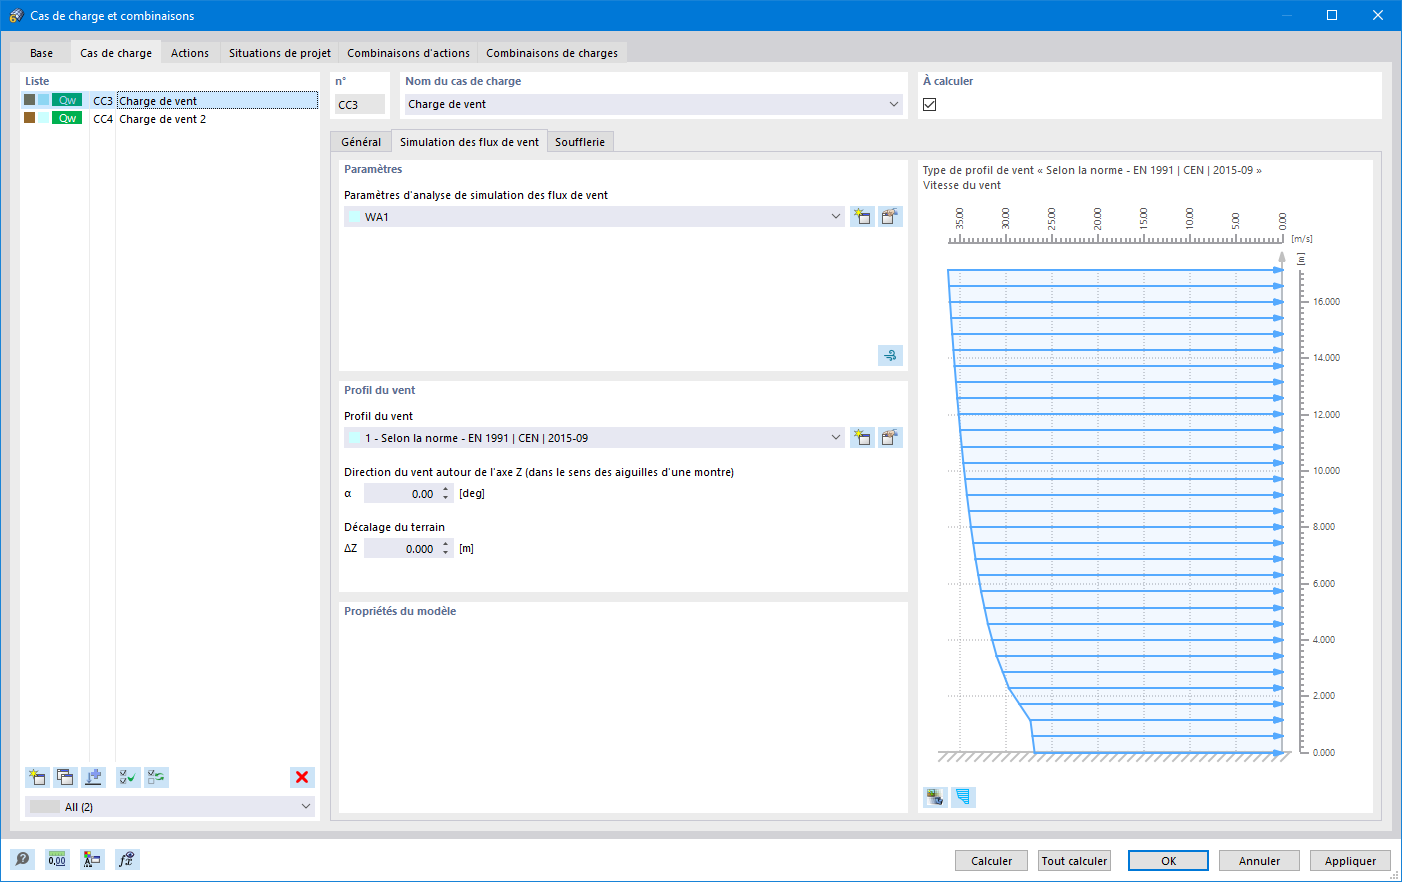Create new wind profile next to Profil du vent
The width and height of the screenshot is (1402, 882).
(x=862, y=437)
